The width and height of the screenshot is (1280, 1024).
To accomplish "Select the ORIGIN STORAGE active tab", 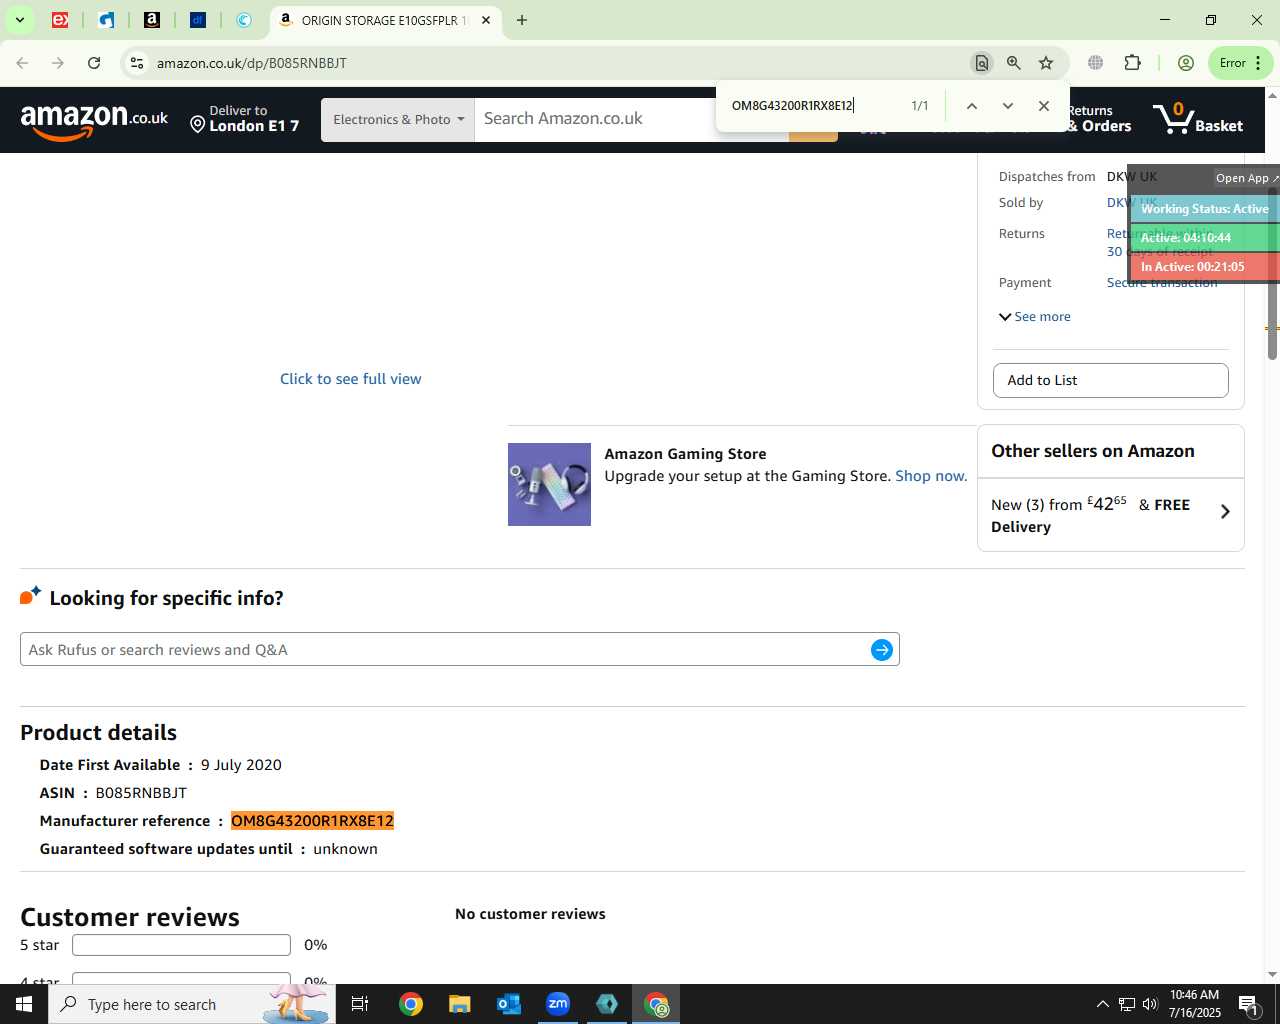I will coord(384,20).
